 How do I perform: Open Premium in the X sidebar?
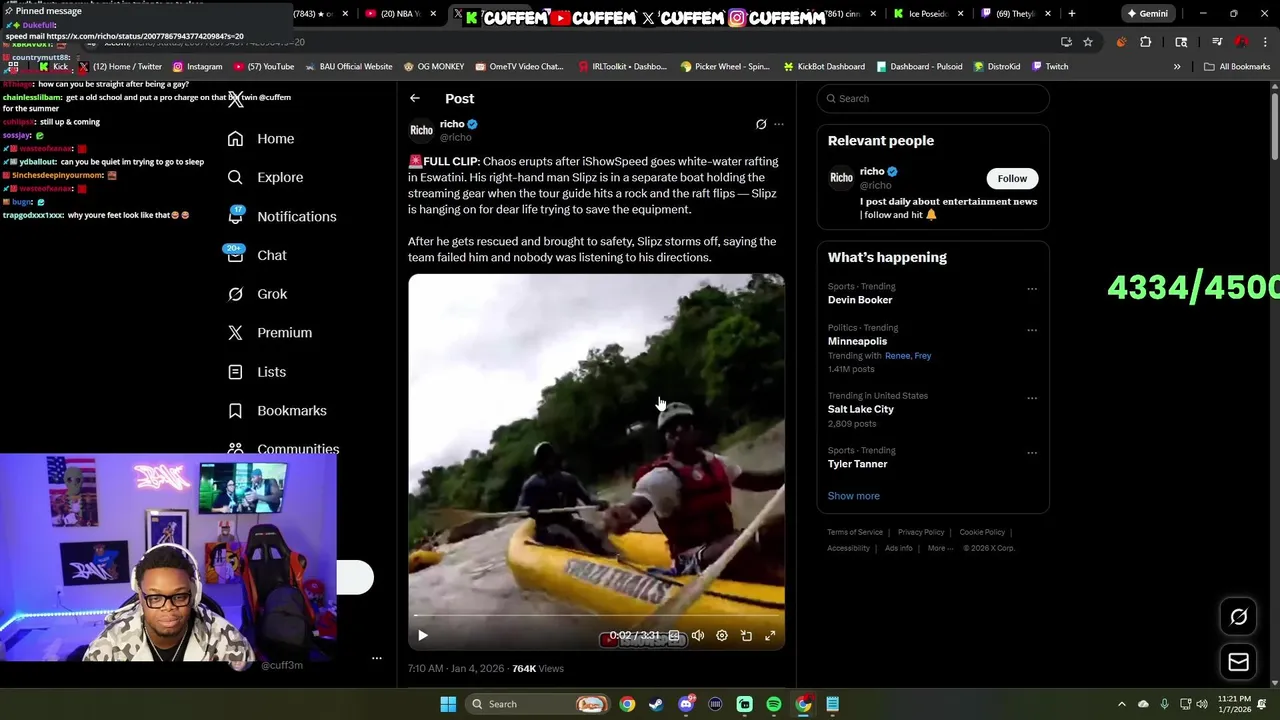click(x=270, y=333)
